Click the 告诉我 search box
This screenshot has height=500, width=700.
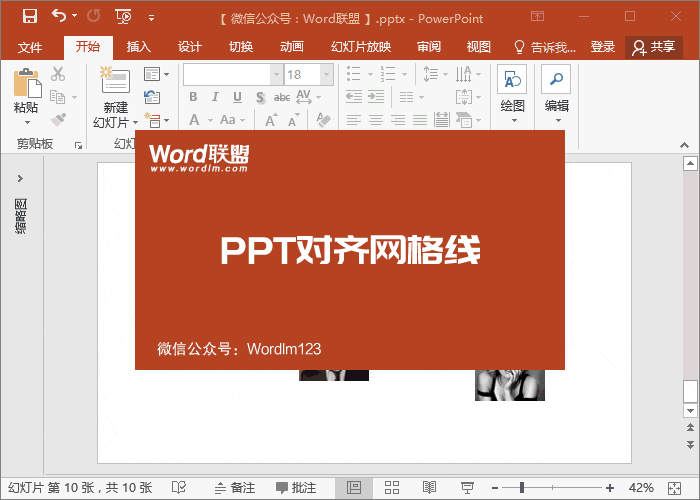[545, 47]
